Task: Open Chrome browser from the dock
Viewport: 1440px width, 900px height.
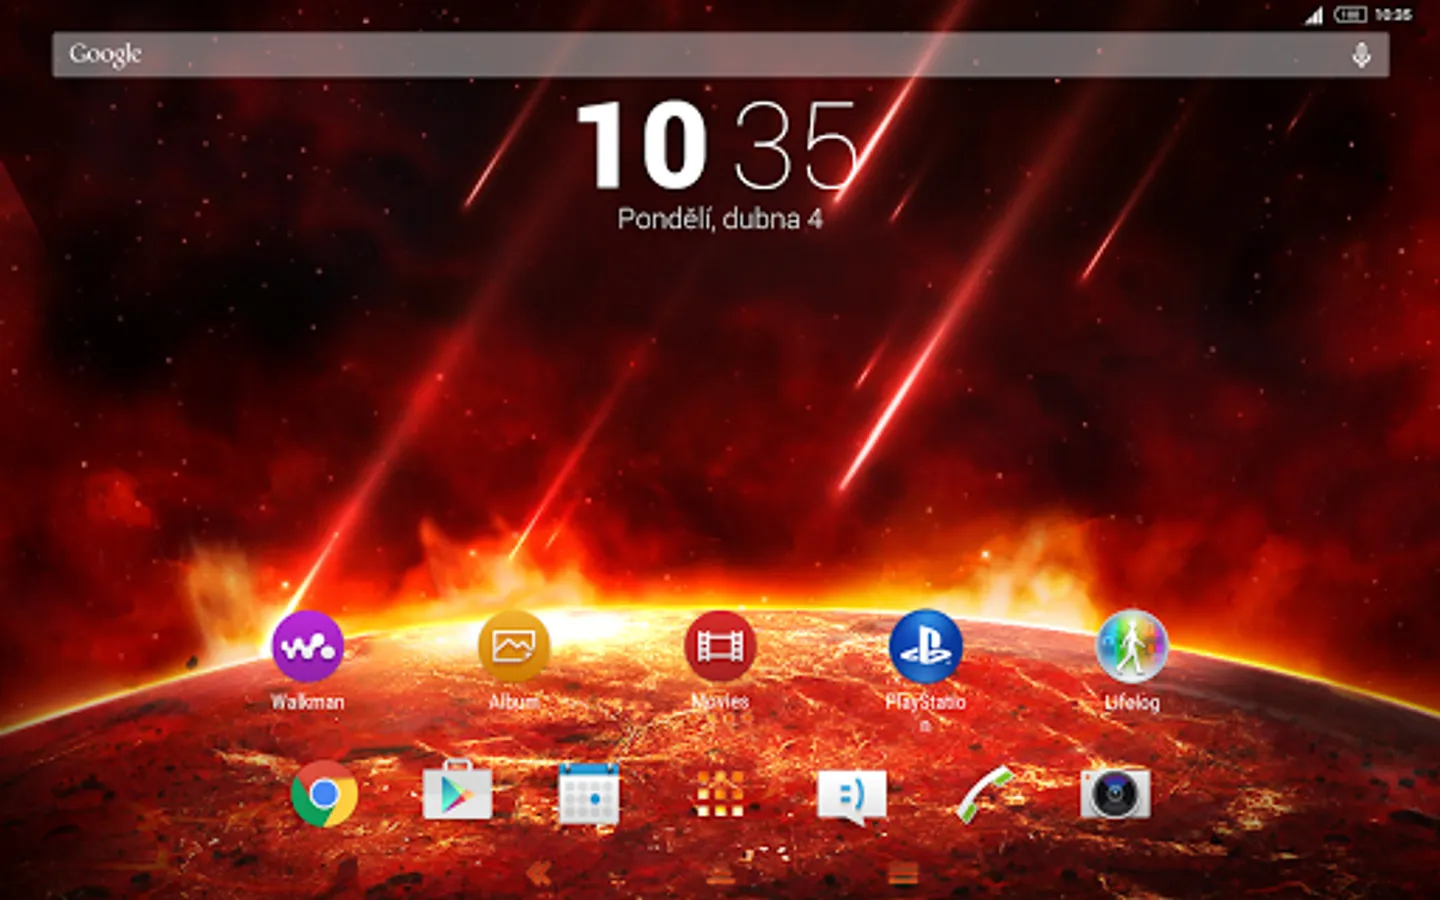Action: pos(324,794)
